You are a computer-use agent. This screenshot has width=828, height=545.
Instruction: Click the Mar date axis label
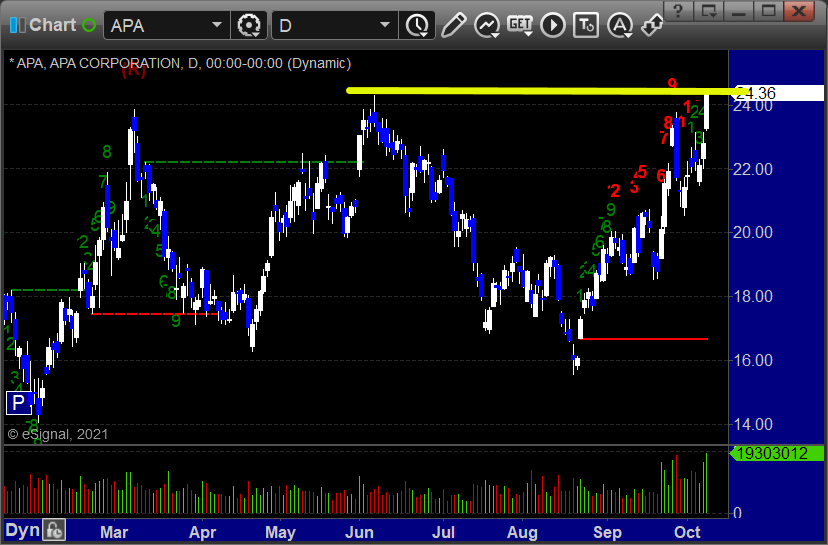114,532
